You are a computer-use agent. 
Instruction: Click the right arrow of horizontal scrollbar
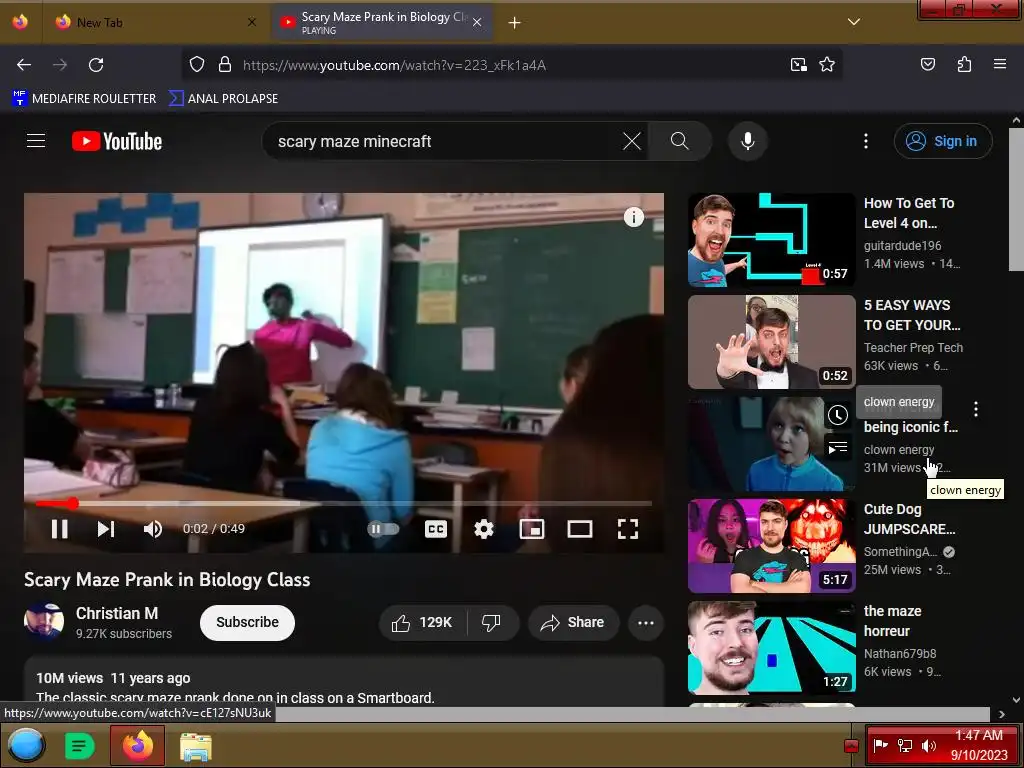1002,714
